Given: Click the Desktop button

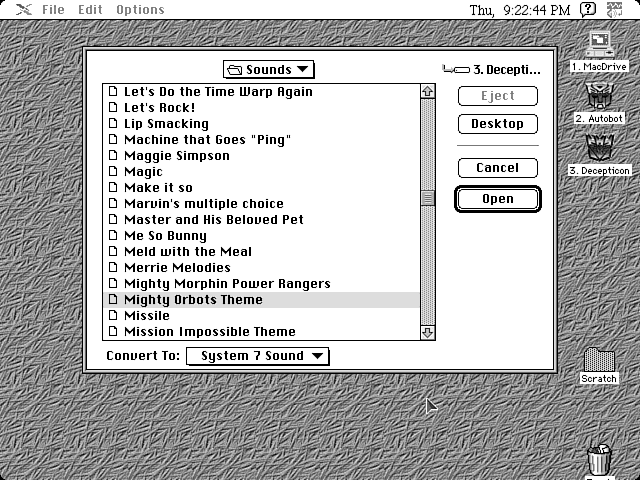Looking at the screenshot, I should pyautogui.click(x=498, y=124).
